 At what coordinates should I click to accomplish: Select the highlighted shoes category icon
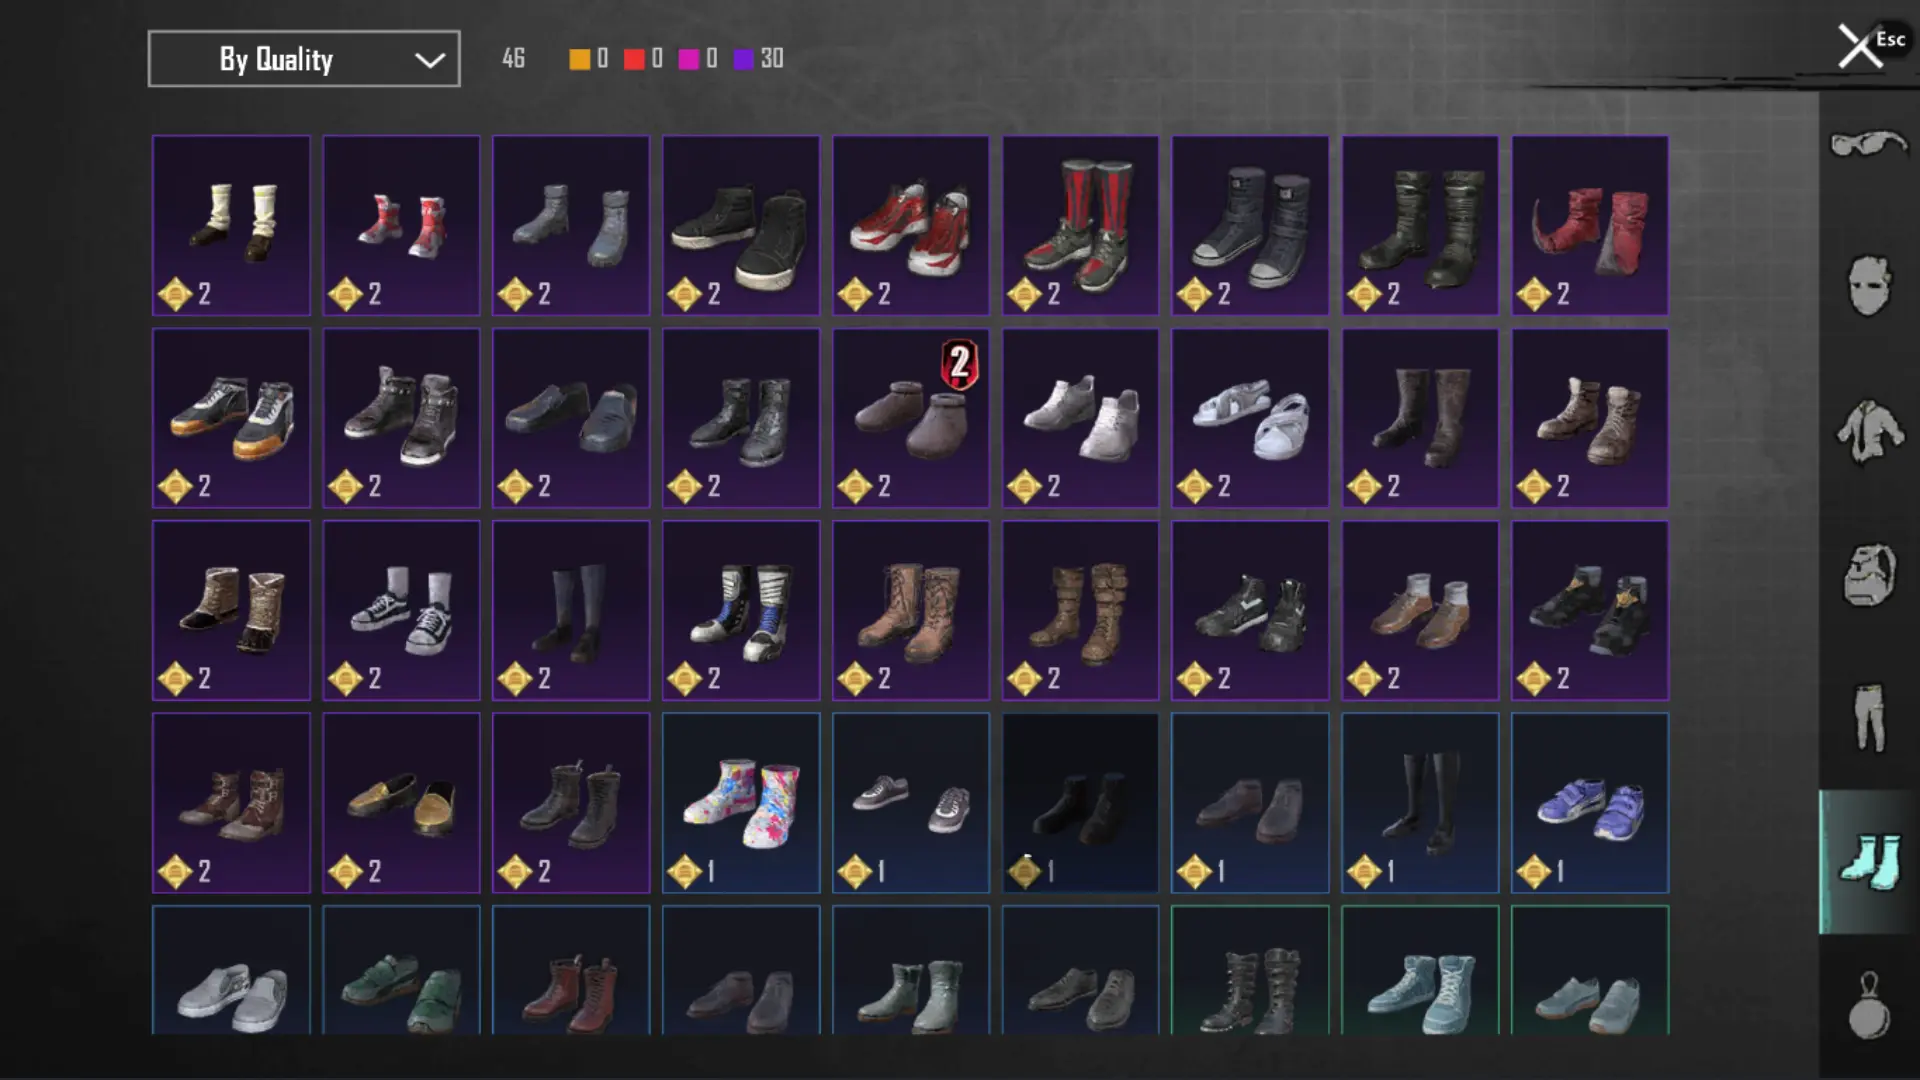1868,862
